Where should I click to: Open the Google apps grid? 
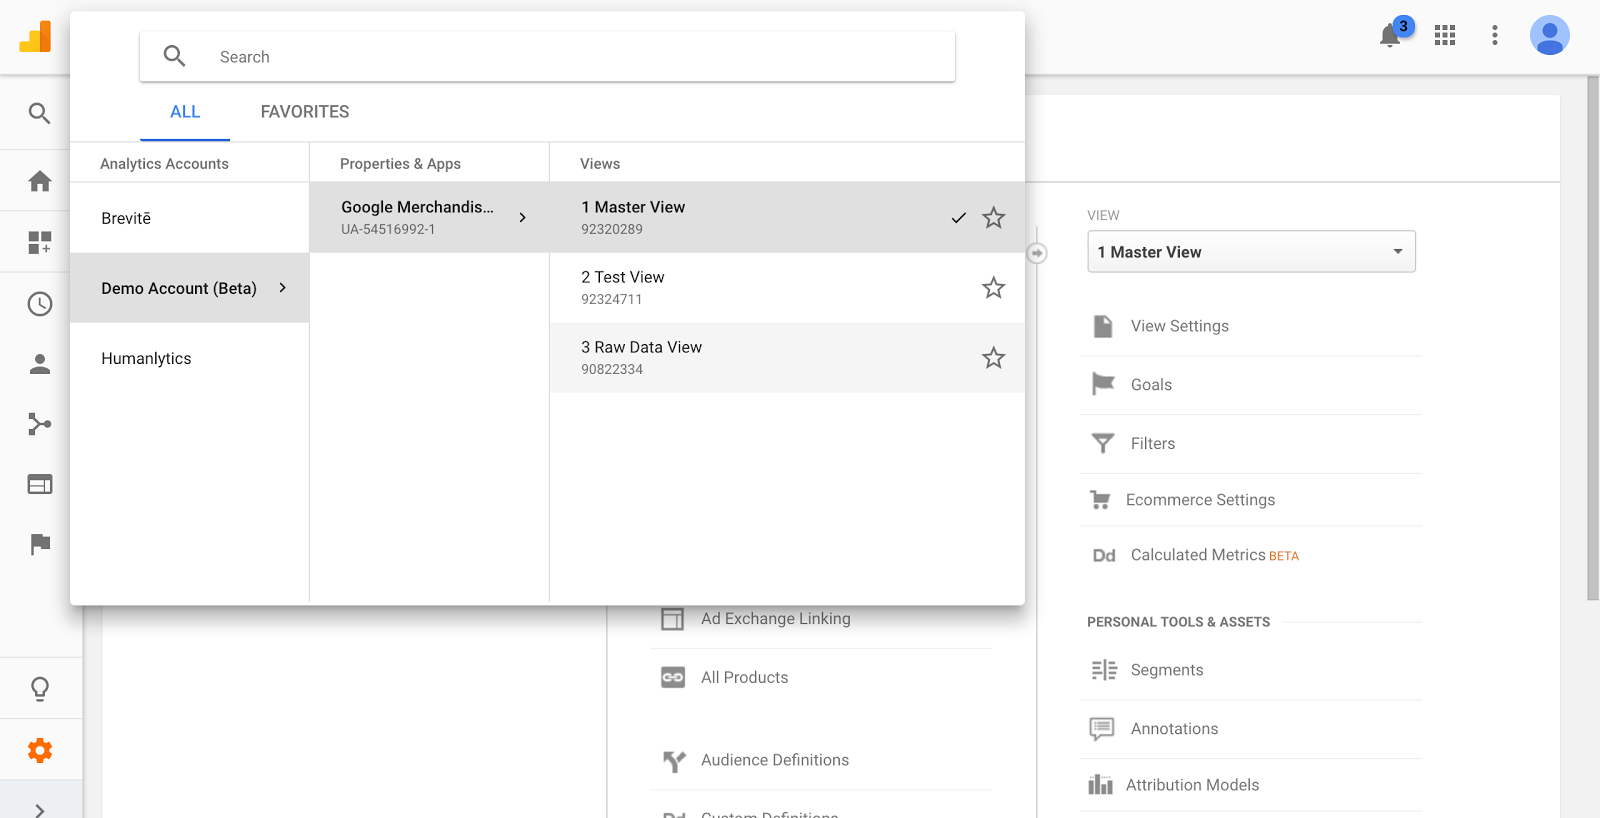(x=1444, y=36)
